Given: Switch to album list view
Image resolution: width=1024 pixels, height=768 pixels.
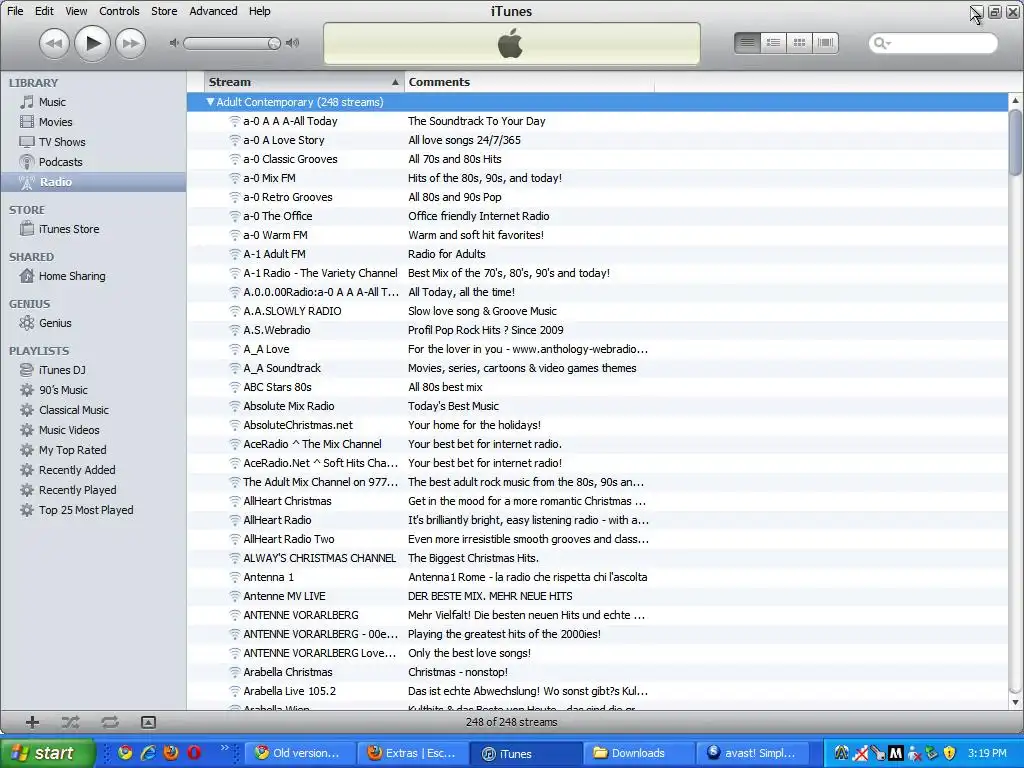Looking at the screenshot, I should coord(773,43).
